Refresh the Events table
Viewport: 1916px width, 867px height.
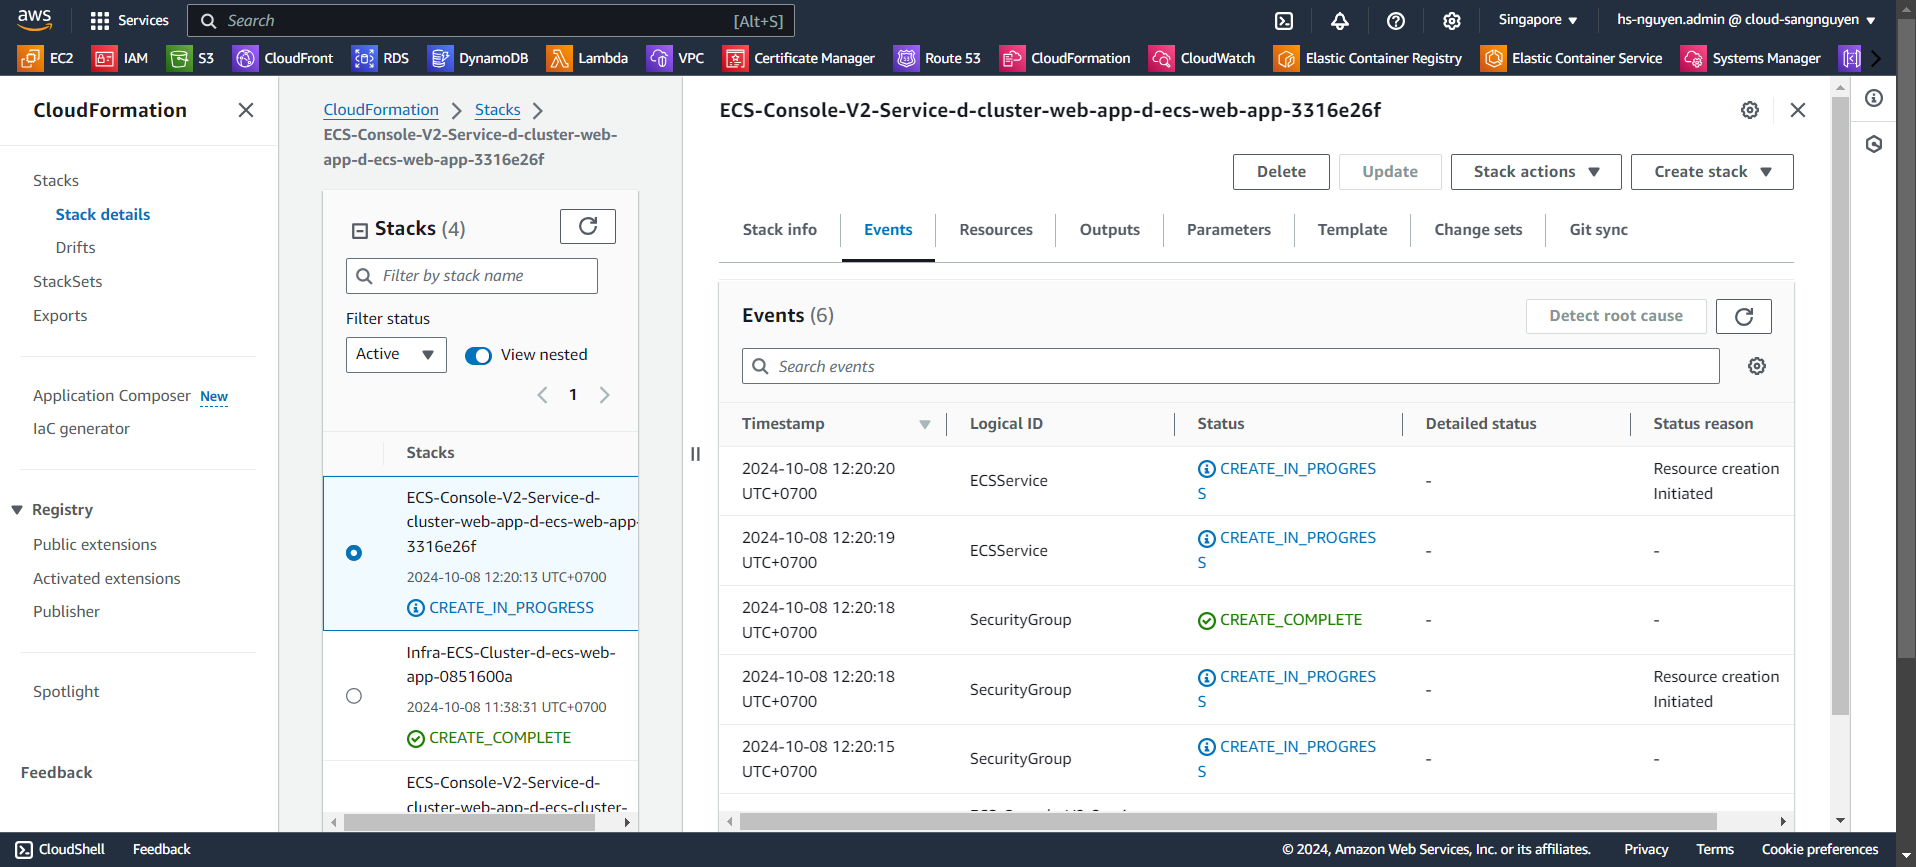(x=1743, y=317)
